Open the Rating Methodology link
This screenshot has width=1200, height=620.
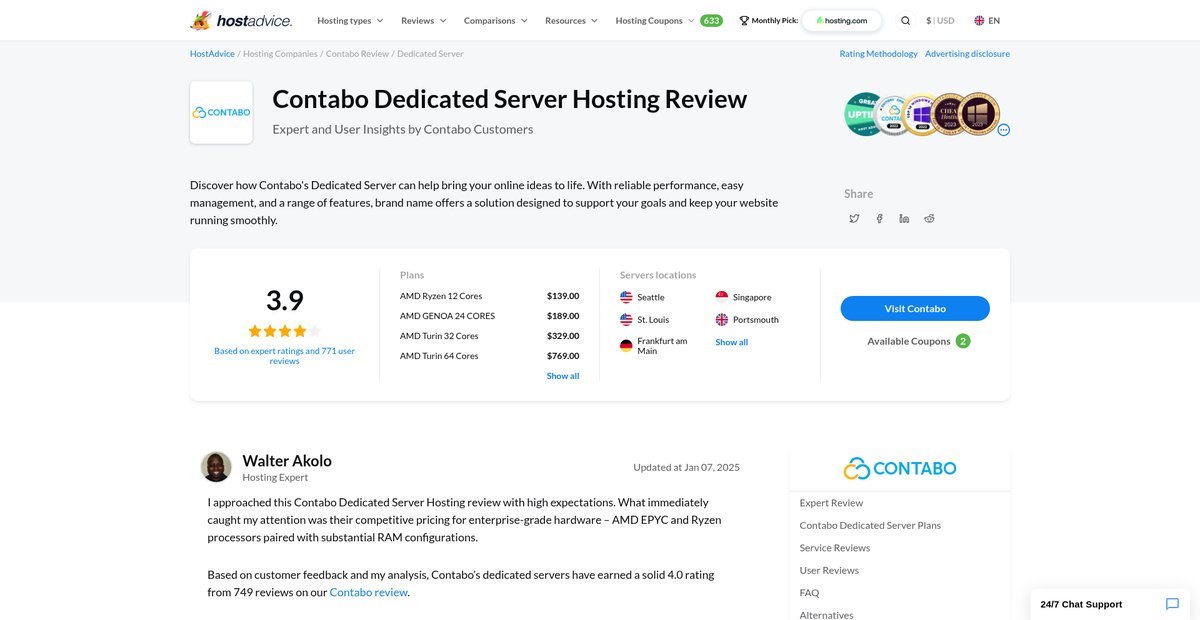point(878,54)
